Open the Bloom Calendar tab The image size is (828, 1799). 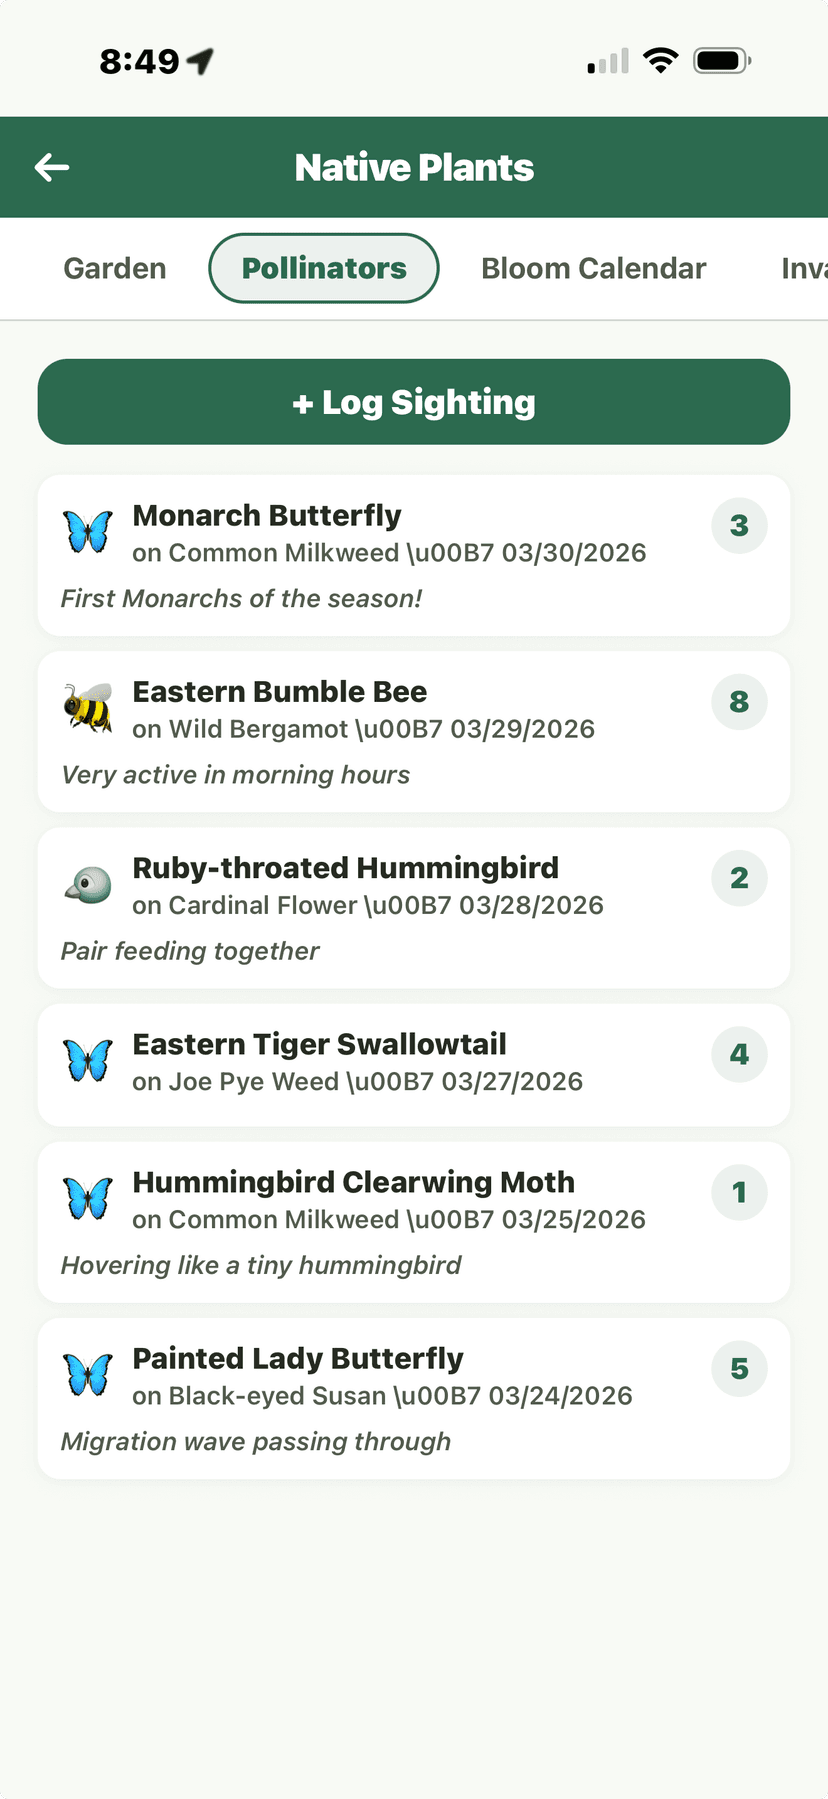[x=594, y=268]
